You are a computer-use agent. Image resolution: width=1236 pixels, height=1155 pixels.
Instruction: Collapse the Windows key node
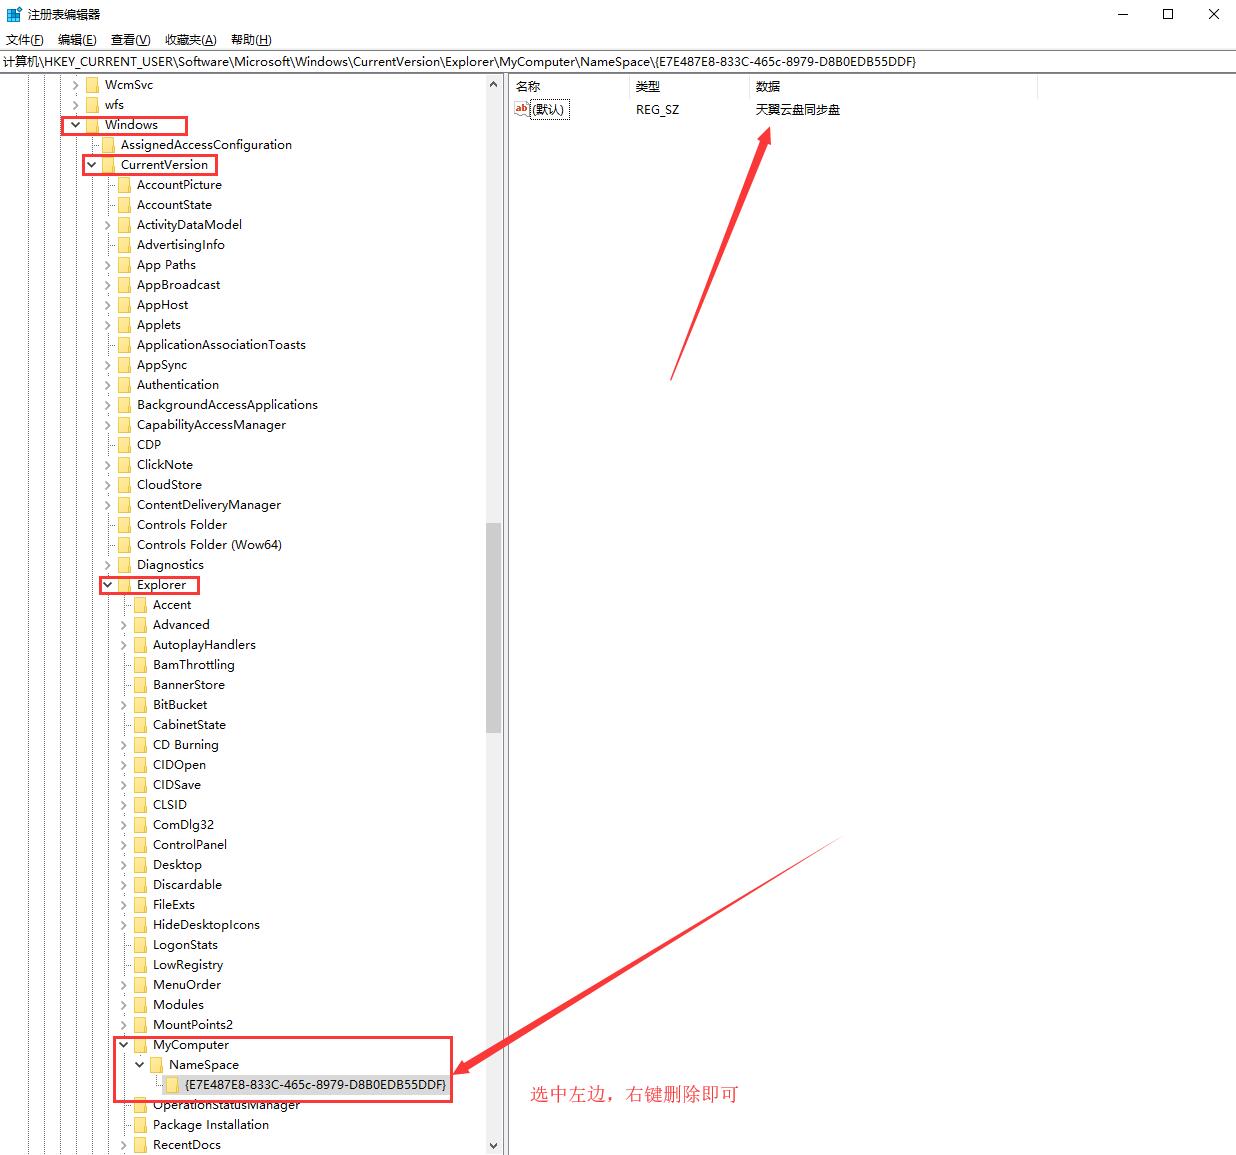pos(75,125)
